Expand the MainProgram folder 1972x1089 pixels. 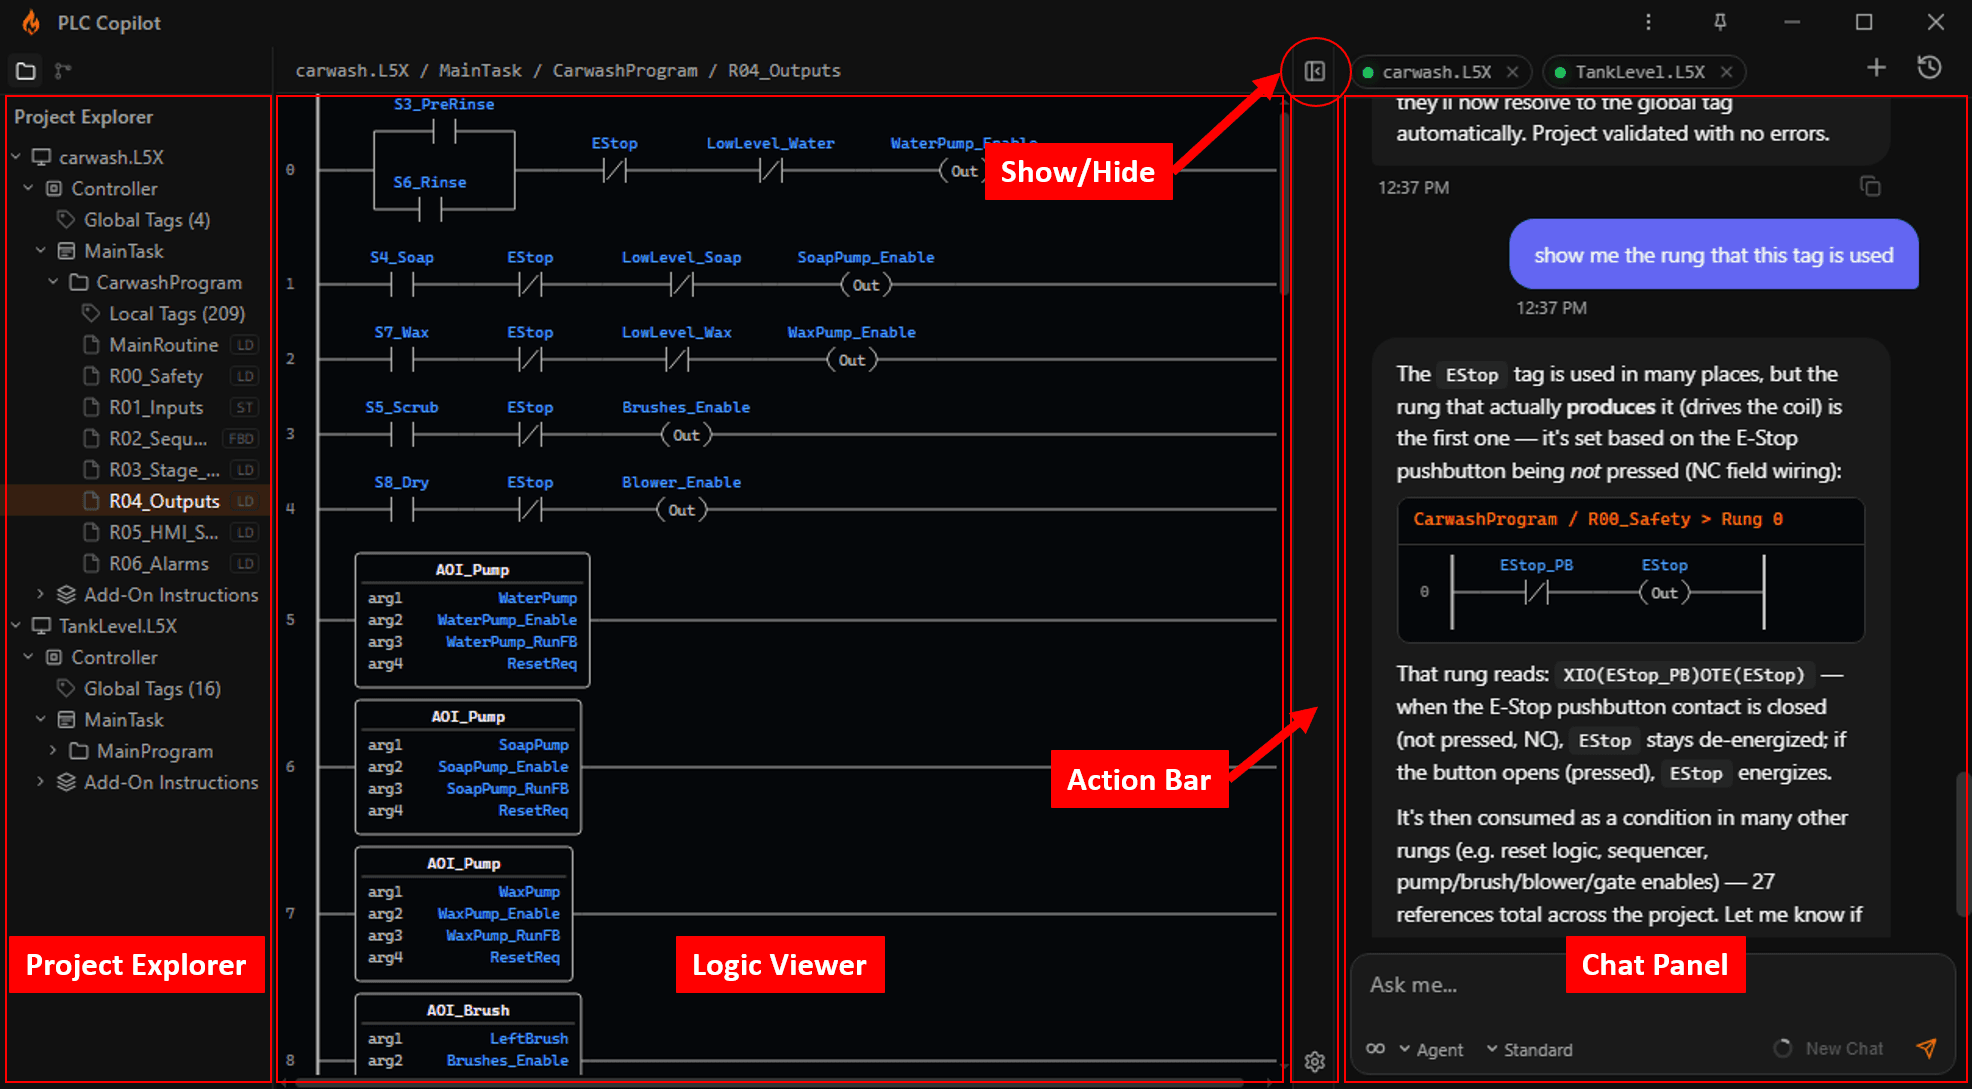[x=54, y=751]
